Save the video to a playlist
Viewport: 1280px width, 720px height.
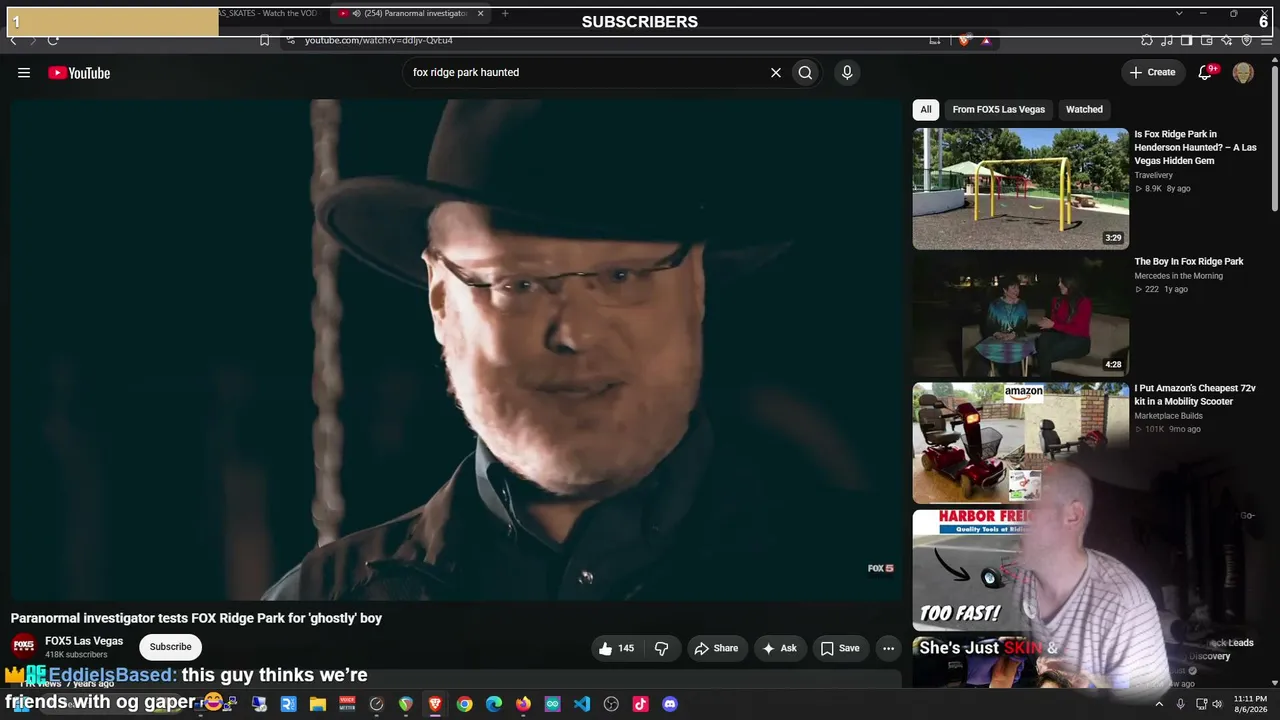click(840, 649)
